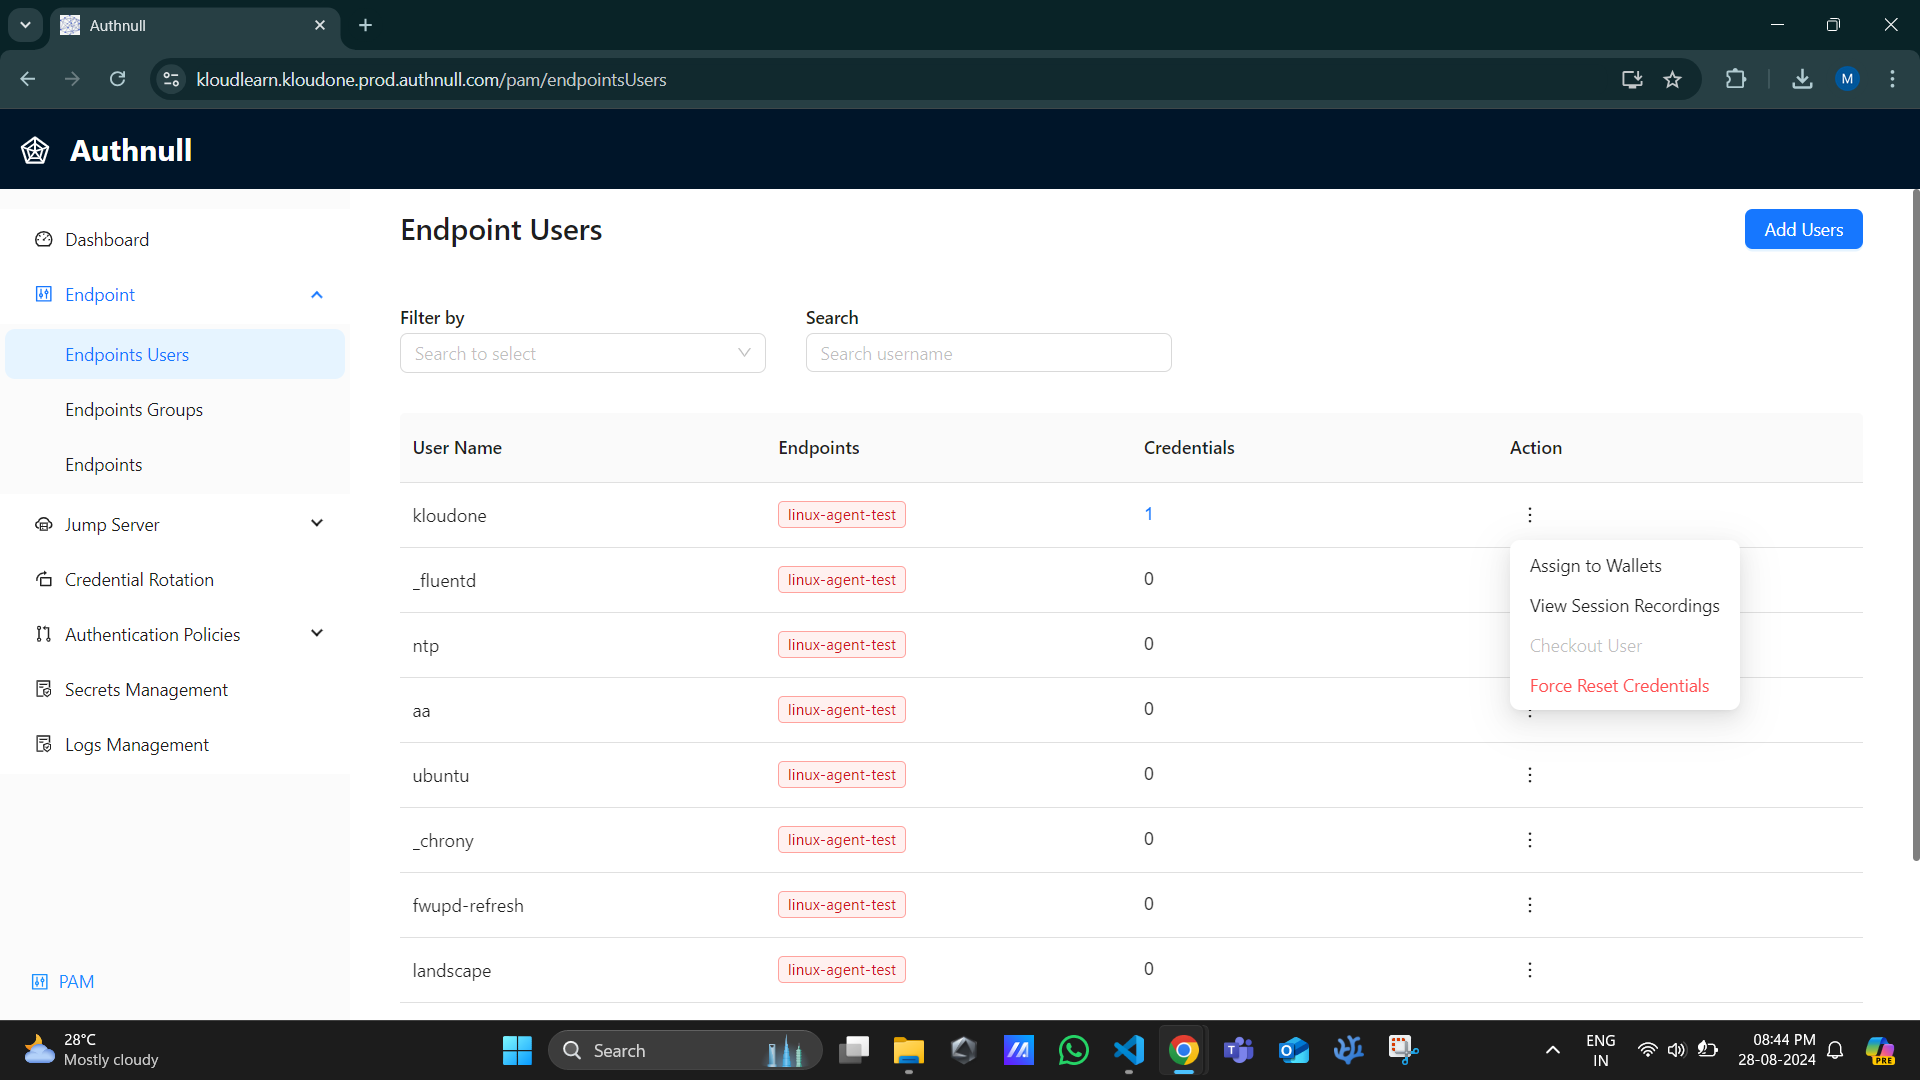Open the 'Search to select' filter dropdown
This screenshot has width=1920, height=1080.
583,353
